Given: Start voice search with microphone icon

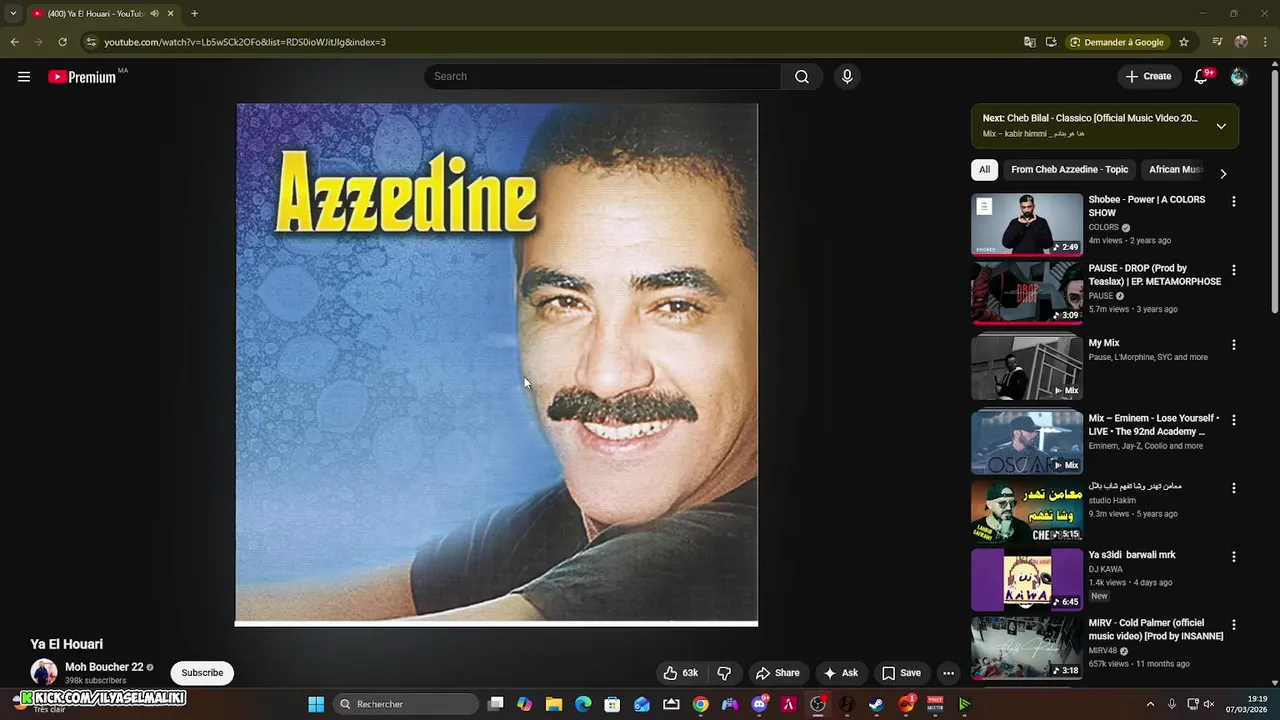Looking at the screenshot, I should coord(847,77).
